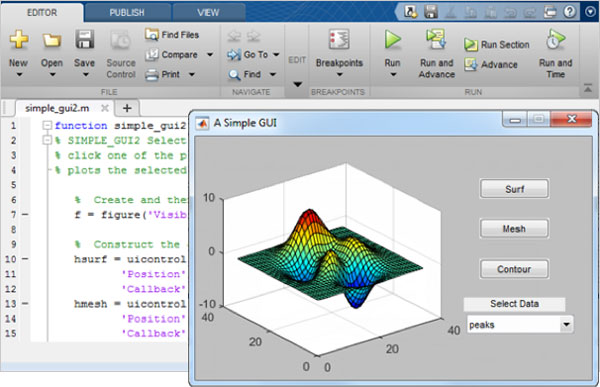The image size is (600, 387).
Task: Expand the Compare dropdown arrow
Action: (210, 55)
